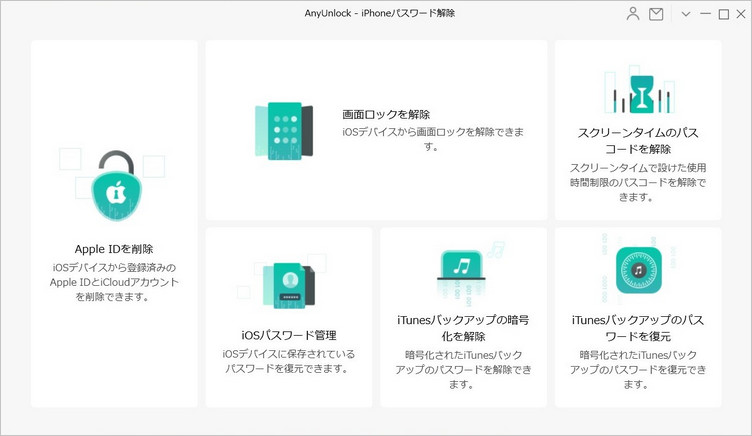Image resolution: width=752 pixels, height=436 pixels.
Task: Click the description under 'iTunesバックアップのパスワードを復元'
Action: point(638,369)
